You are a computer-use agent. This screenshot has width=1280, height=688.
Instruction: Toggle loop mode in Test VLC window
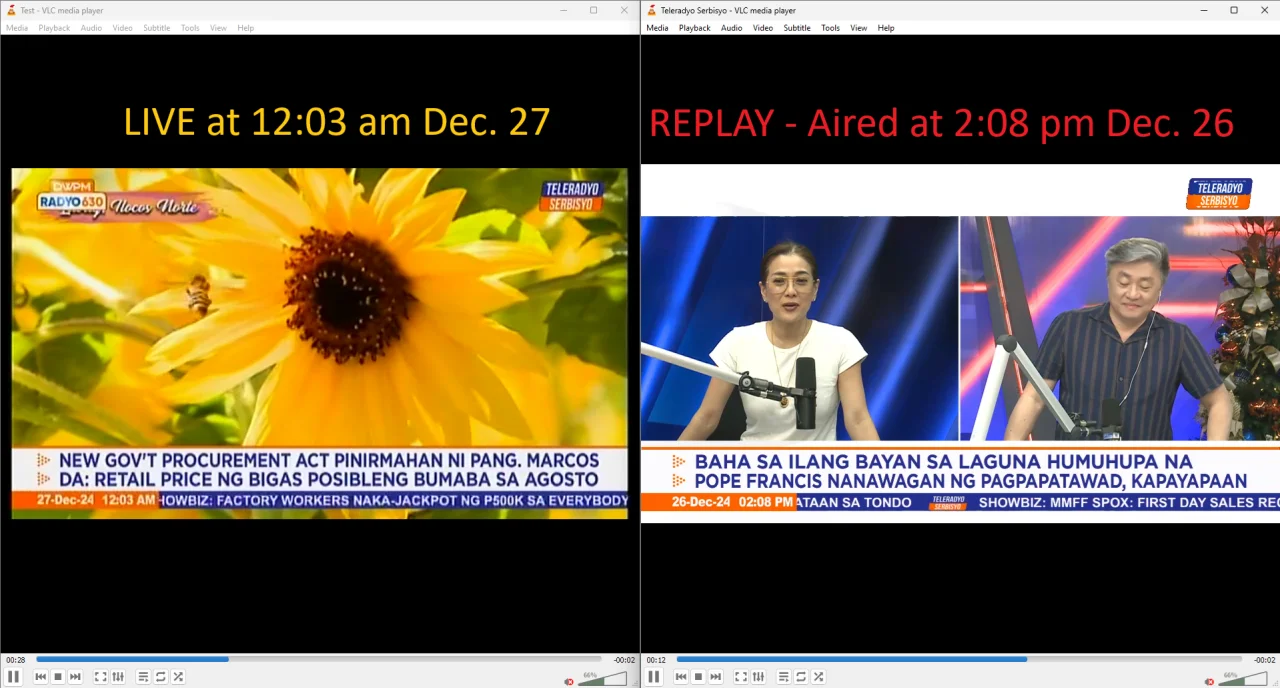[160, 677]
